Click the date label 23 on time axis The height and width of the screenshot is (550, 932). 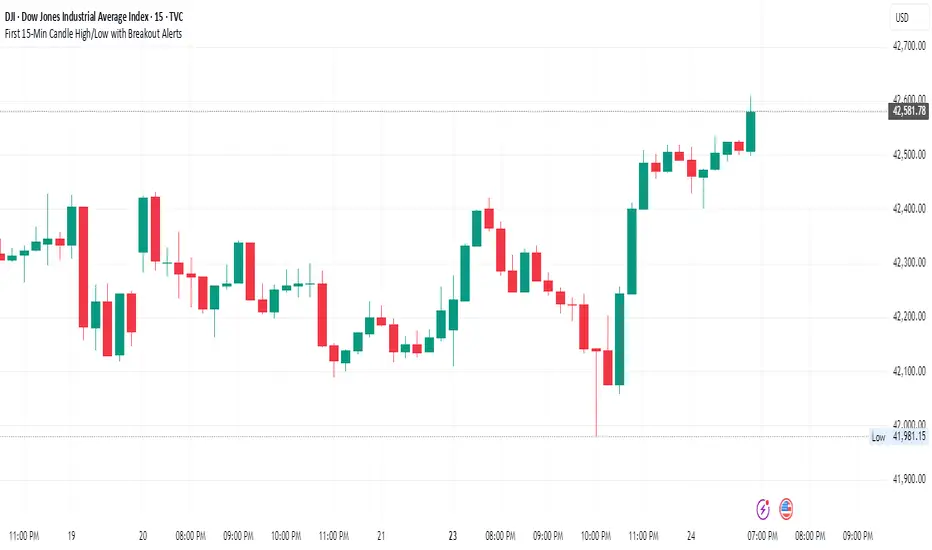click(452, 535)
